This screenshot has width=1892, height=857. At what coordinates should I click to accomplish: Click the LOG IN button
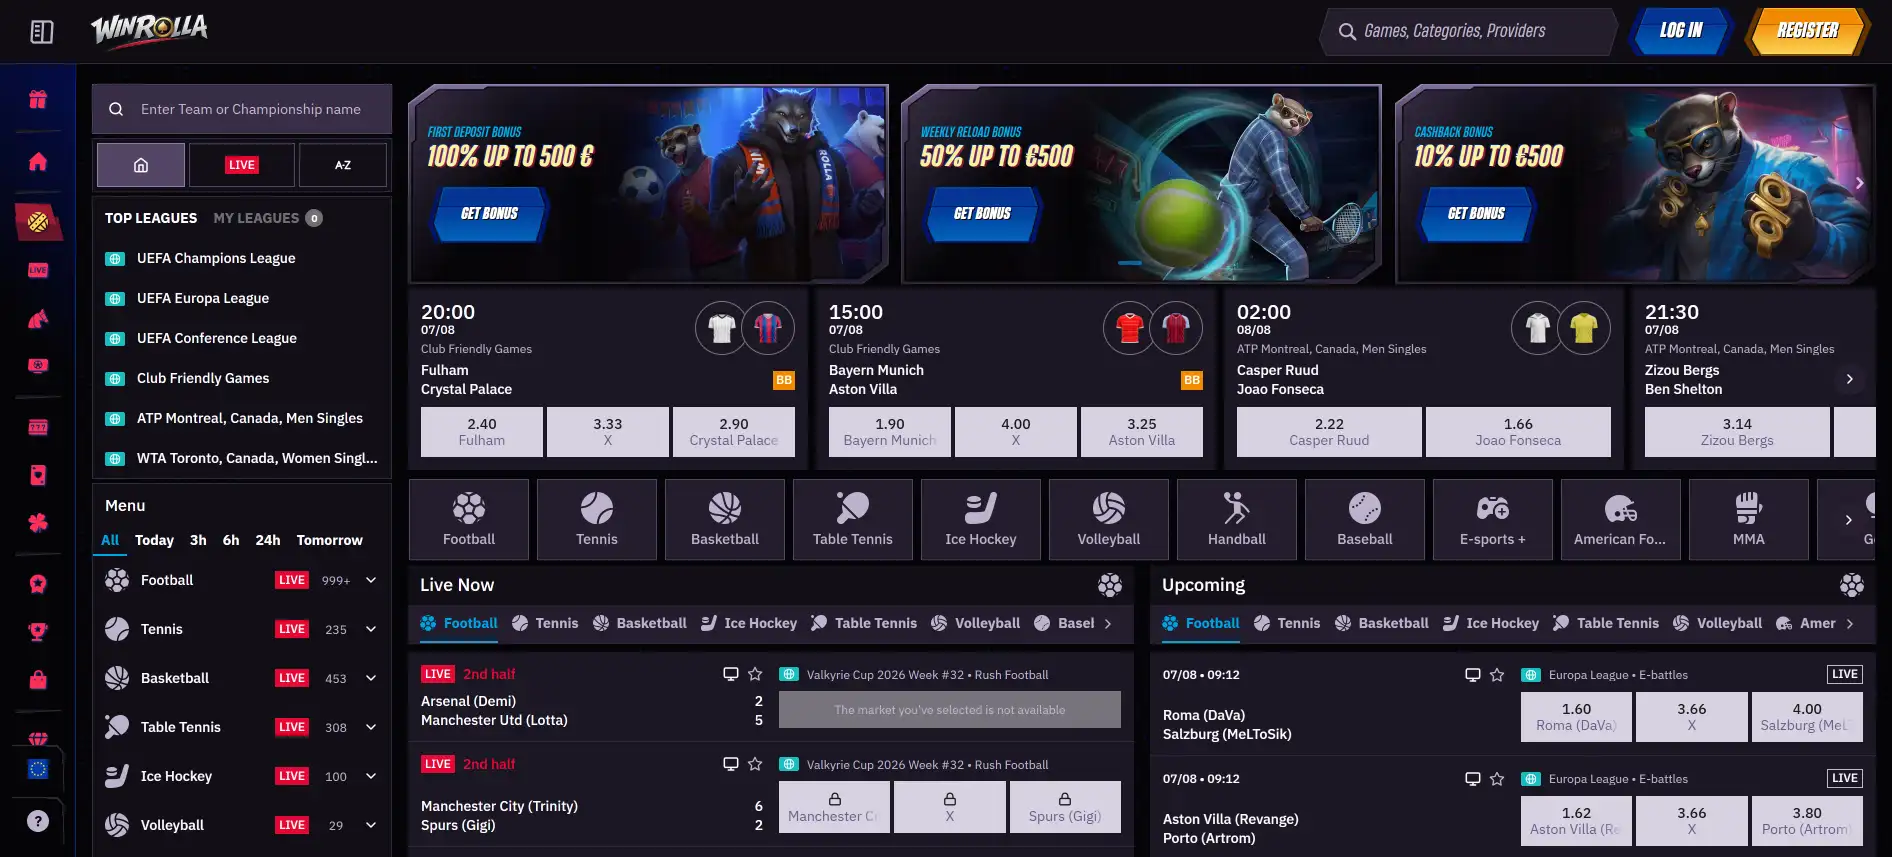pos(1681,31)
